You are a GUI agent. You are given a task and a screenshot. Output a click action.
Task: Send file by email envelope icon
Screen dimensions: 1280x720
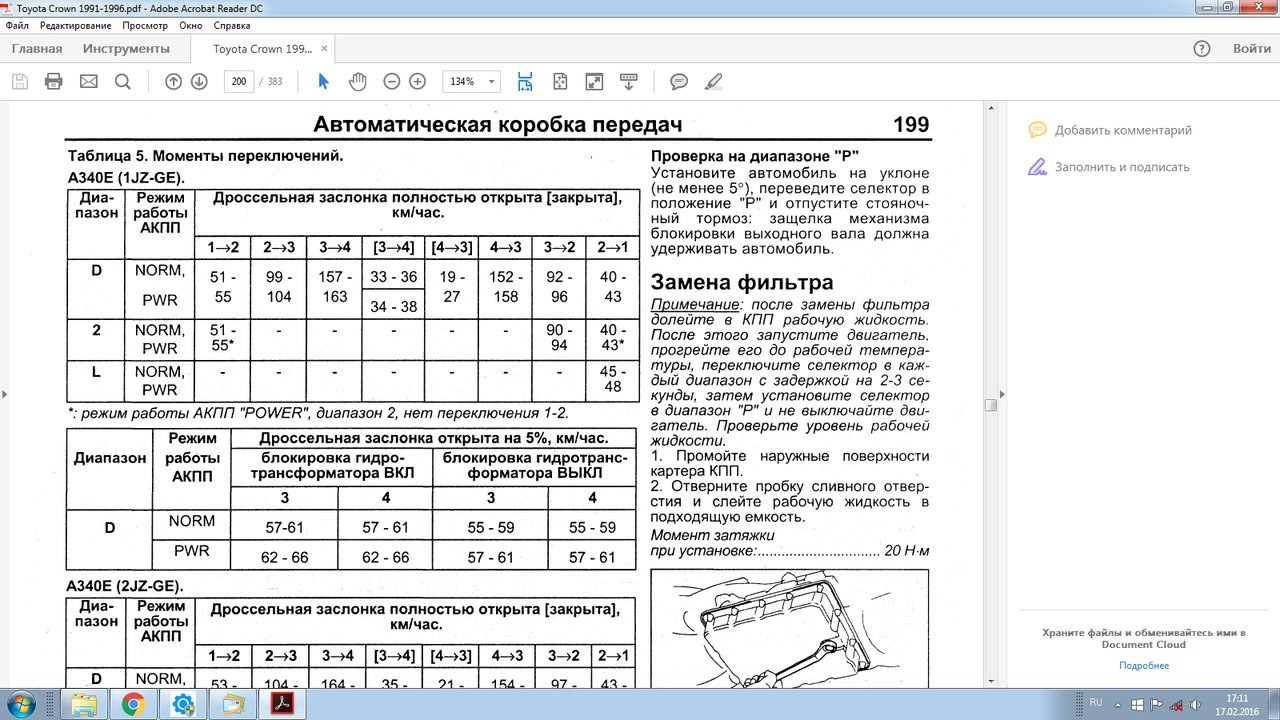click(x=88, y=81)
